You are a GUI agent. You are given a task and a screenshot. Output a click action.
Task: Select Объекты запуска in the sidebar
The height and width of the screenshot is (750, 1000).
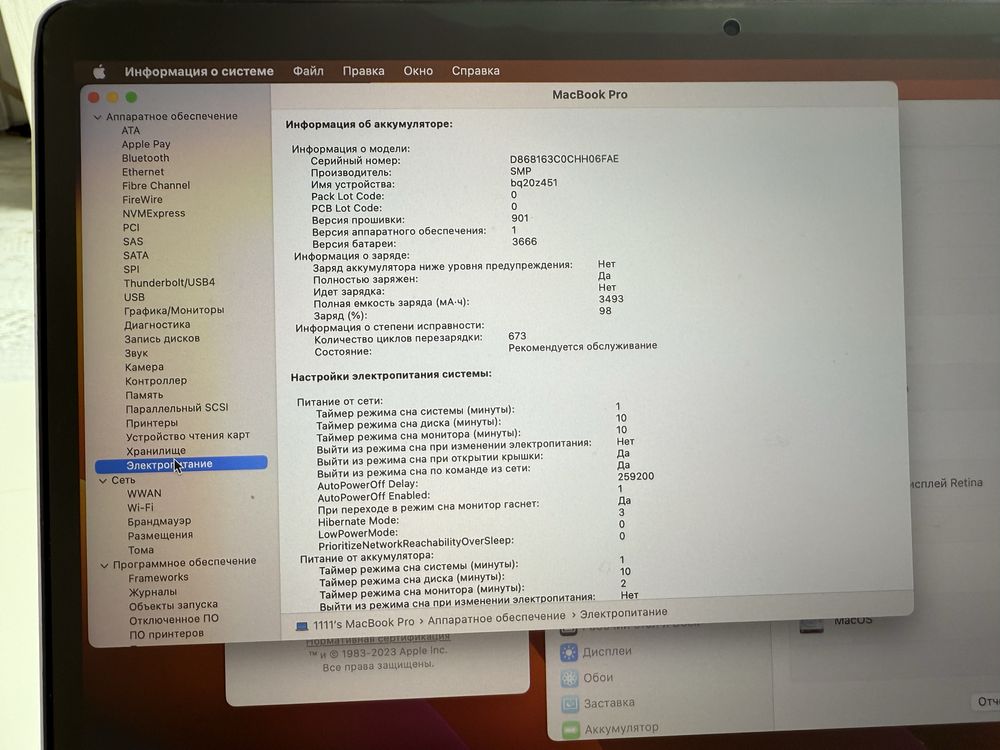coord(173,605)
